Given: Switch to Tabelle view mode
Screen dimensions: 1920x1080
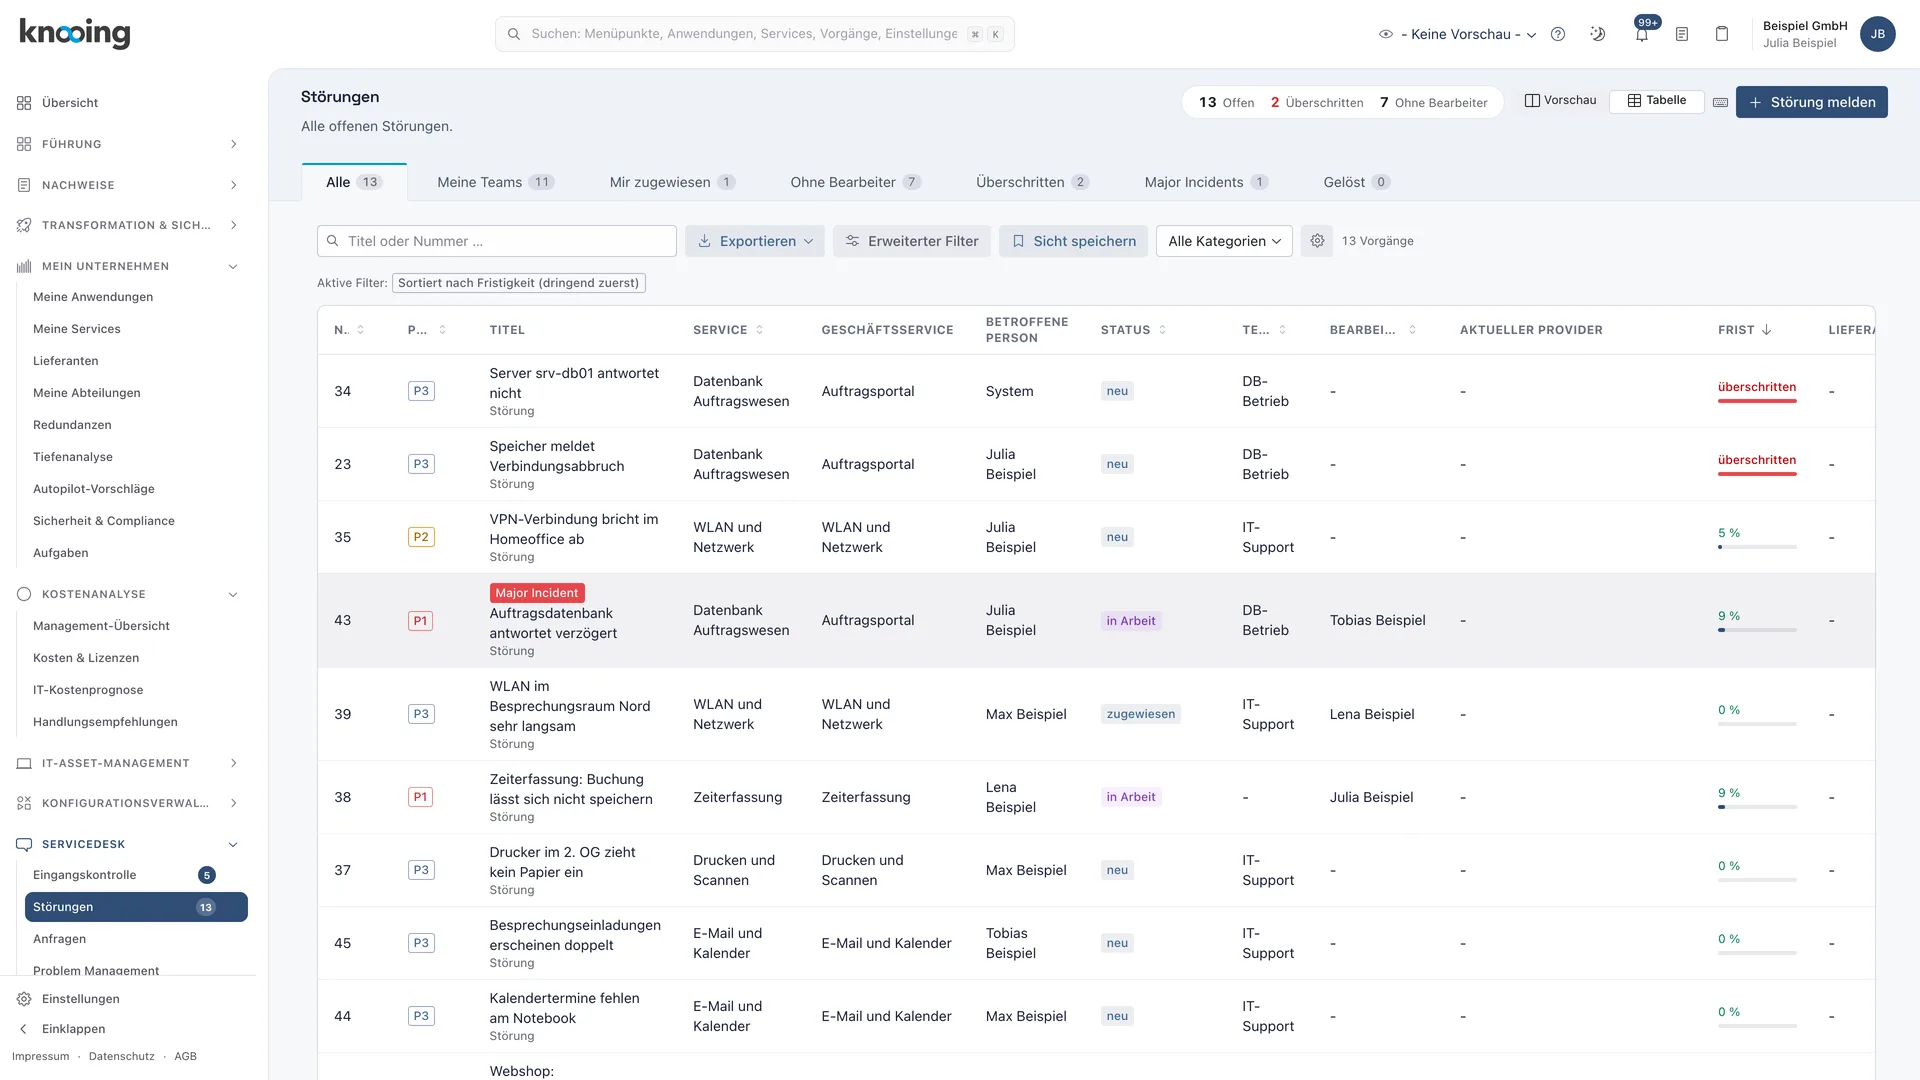Looking at the screenshot, I should (x=1657, y=100).
